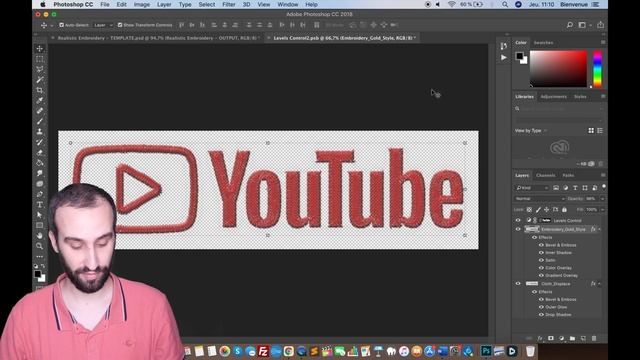Switch to the Swatches tab

[x=543, y=42]
